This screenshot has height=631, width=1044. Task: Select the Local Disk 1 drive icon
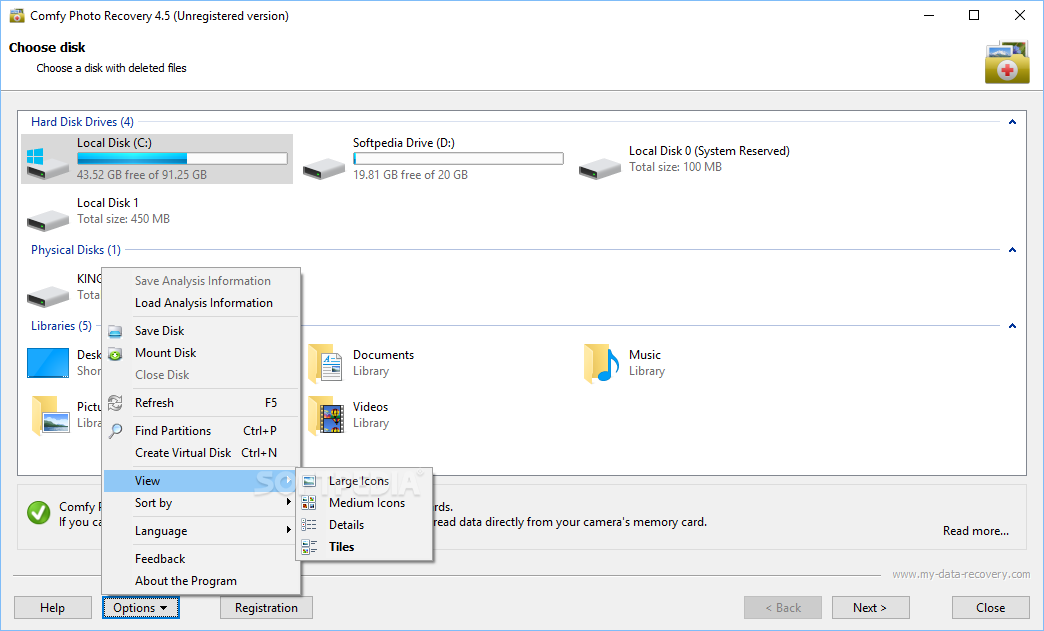pyautogui.click(x=47, y=220)
